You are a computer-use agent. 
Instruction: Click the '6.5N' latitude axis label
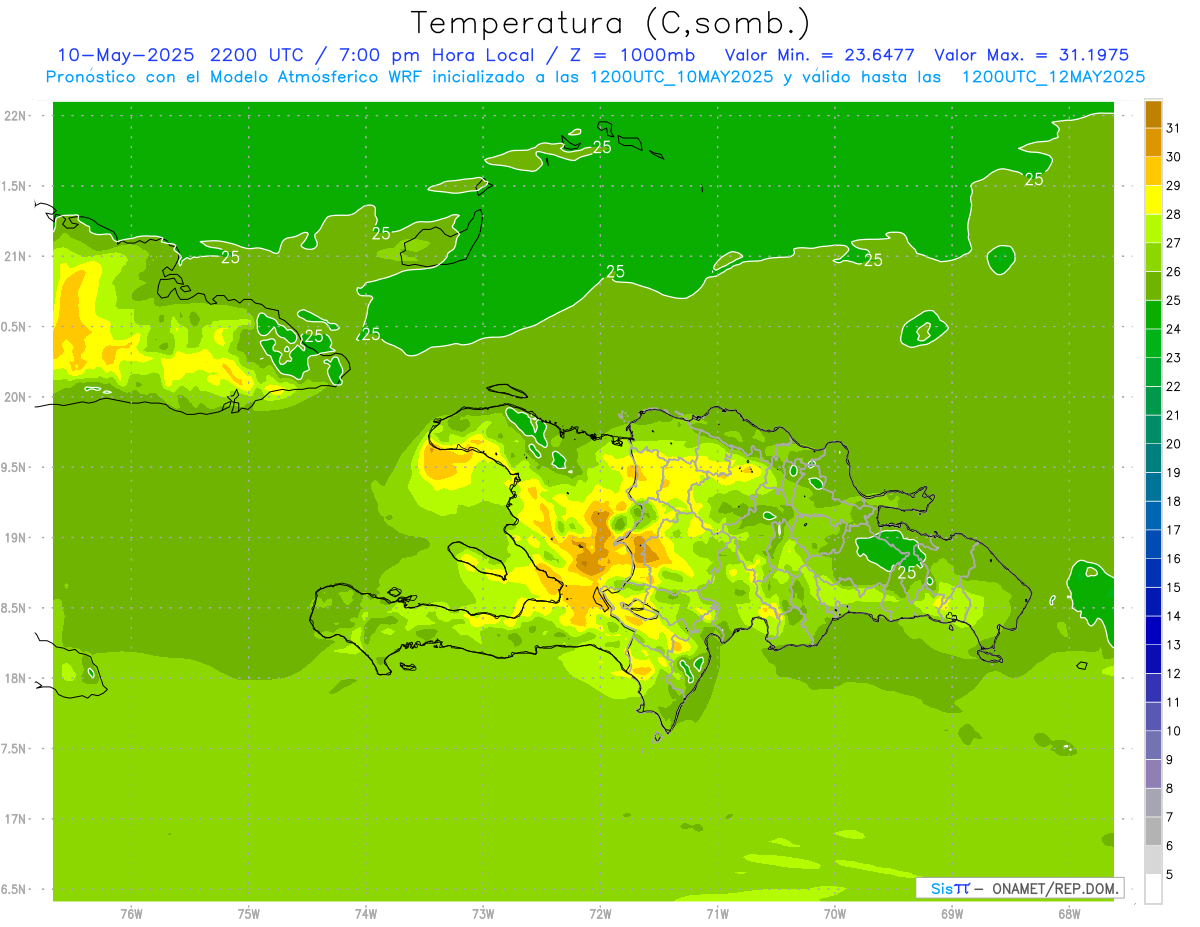(x=15, y=889)
